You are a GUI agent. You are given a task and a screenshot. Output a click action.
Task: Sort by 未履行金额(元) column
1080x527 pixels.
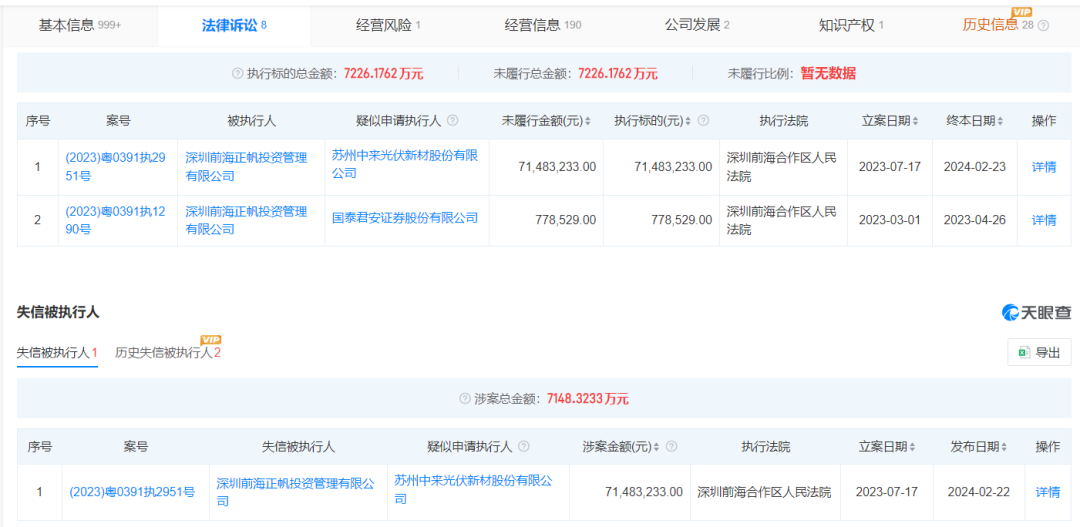click(x=589, y=121)
